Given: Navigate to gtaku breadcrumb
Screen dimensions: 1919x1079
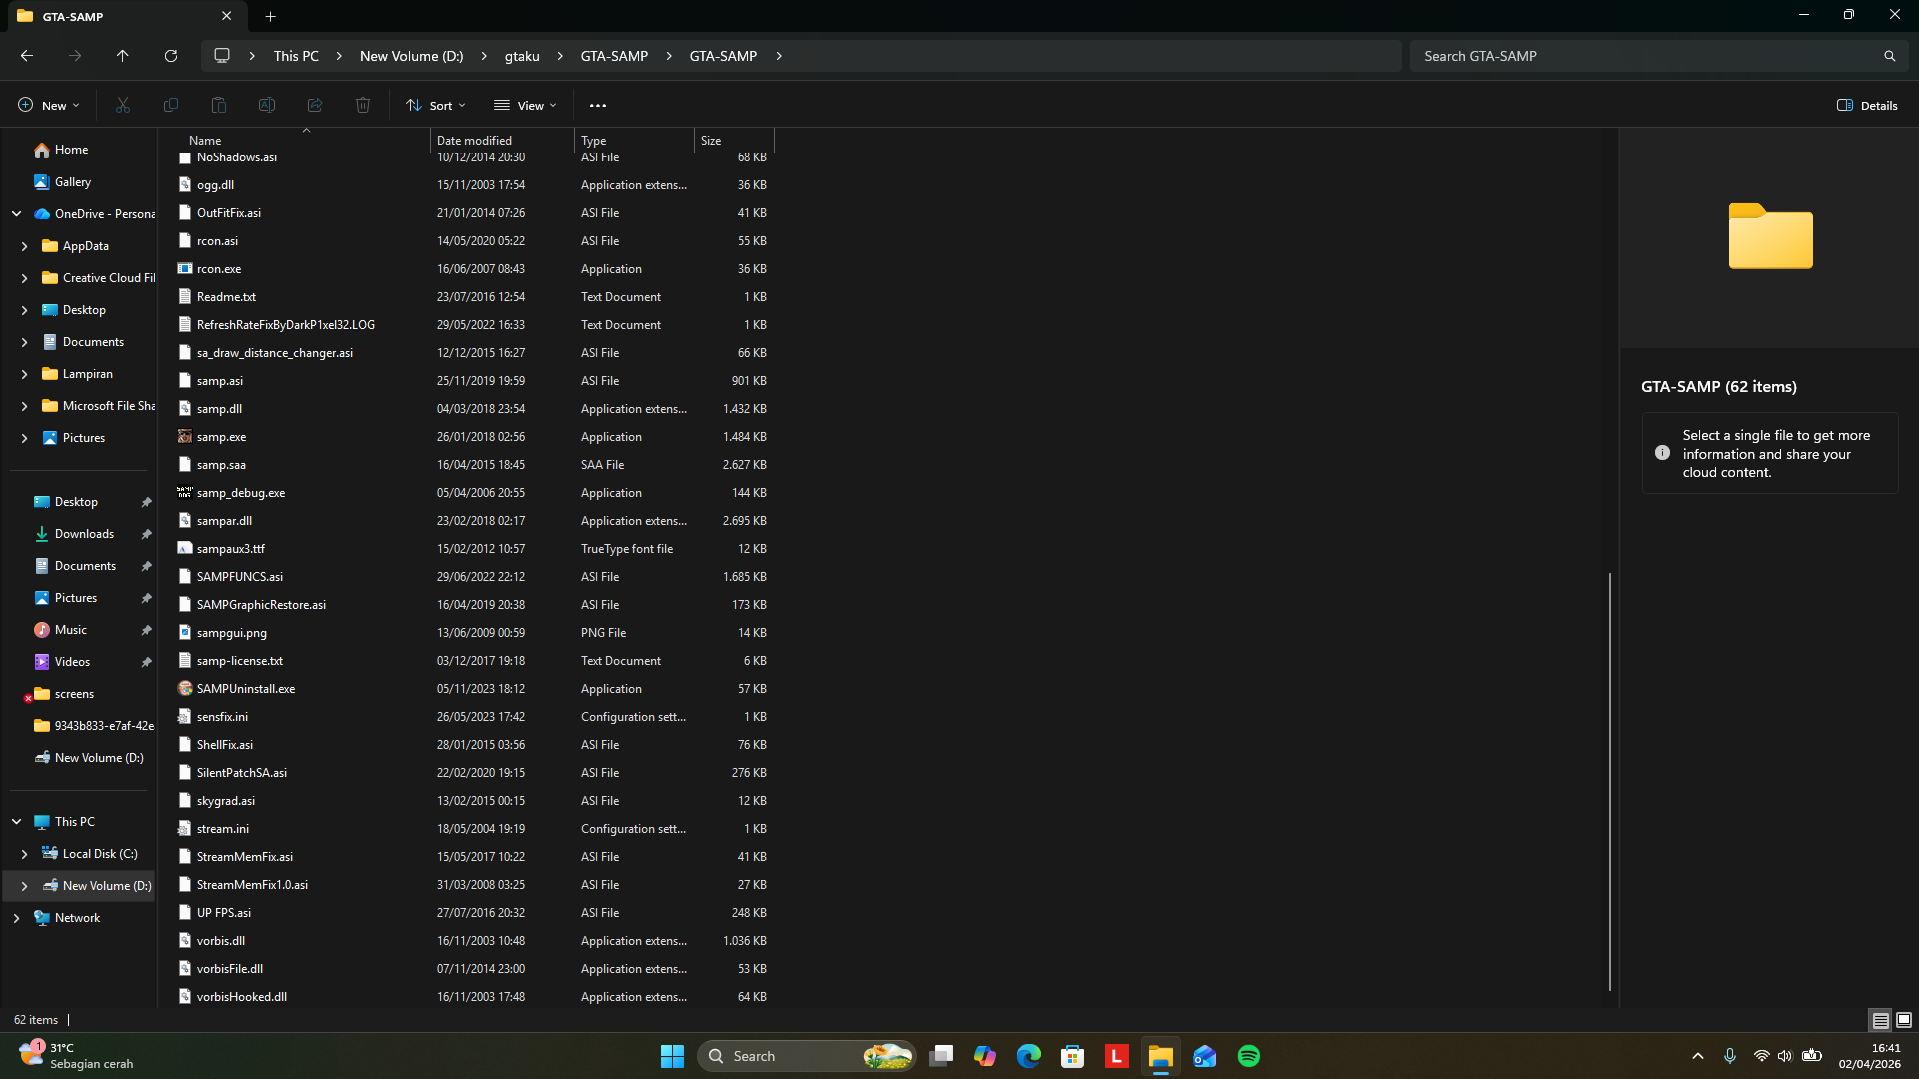Looking at the screenshot, I should pos(522,56).
